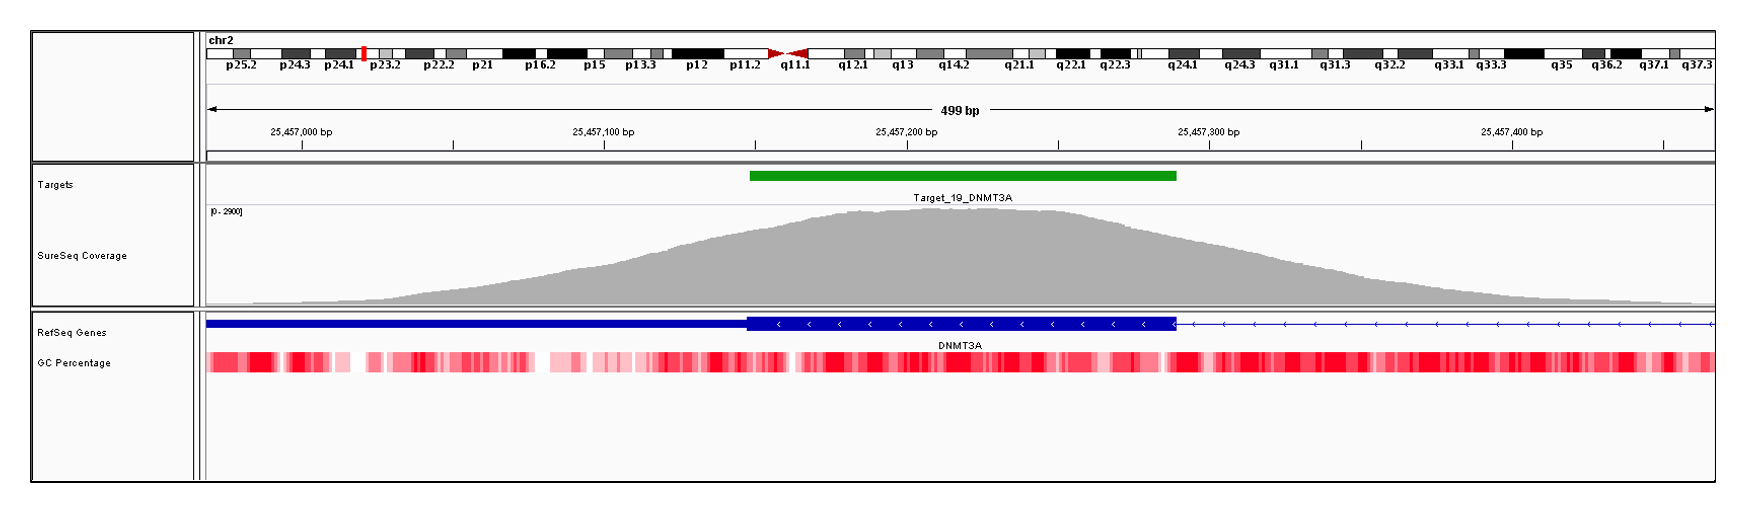Select cytoband q22.1 label

tap(1071, 65)
